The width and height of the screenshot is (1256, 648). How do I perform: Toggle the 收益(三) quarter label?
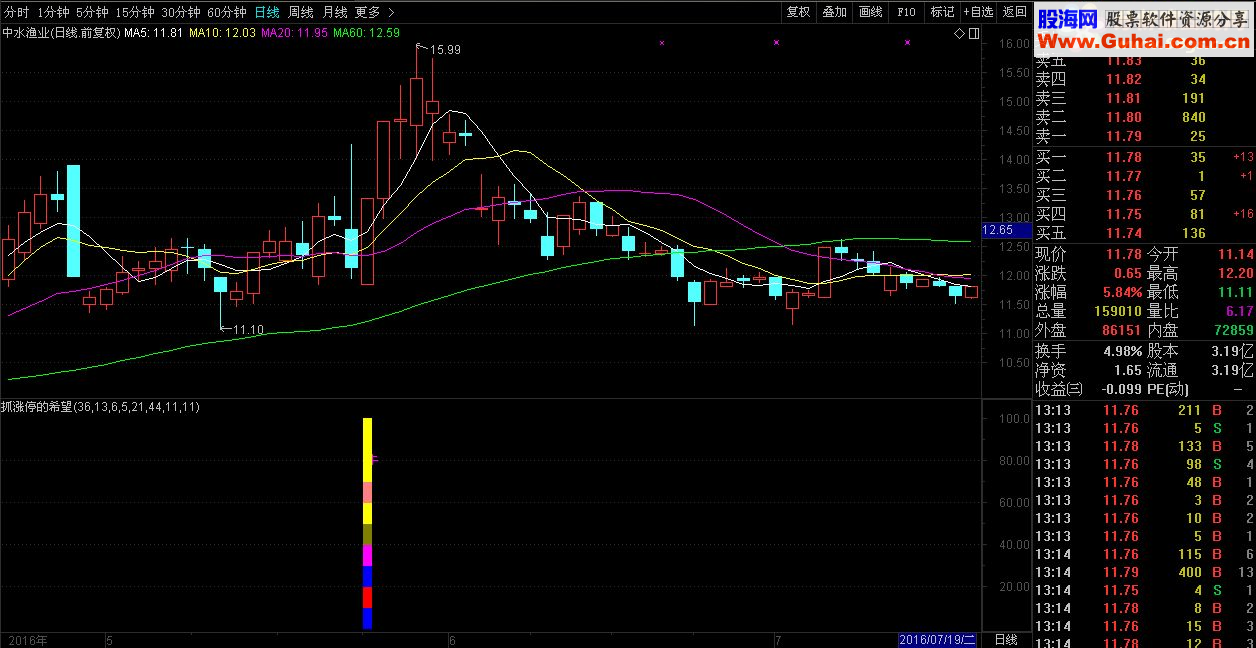coord(1059,390)
